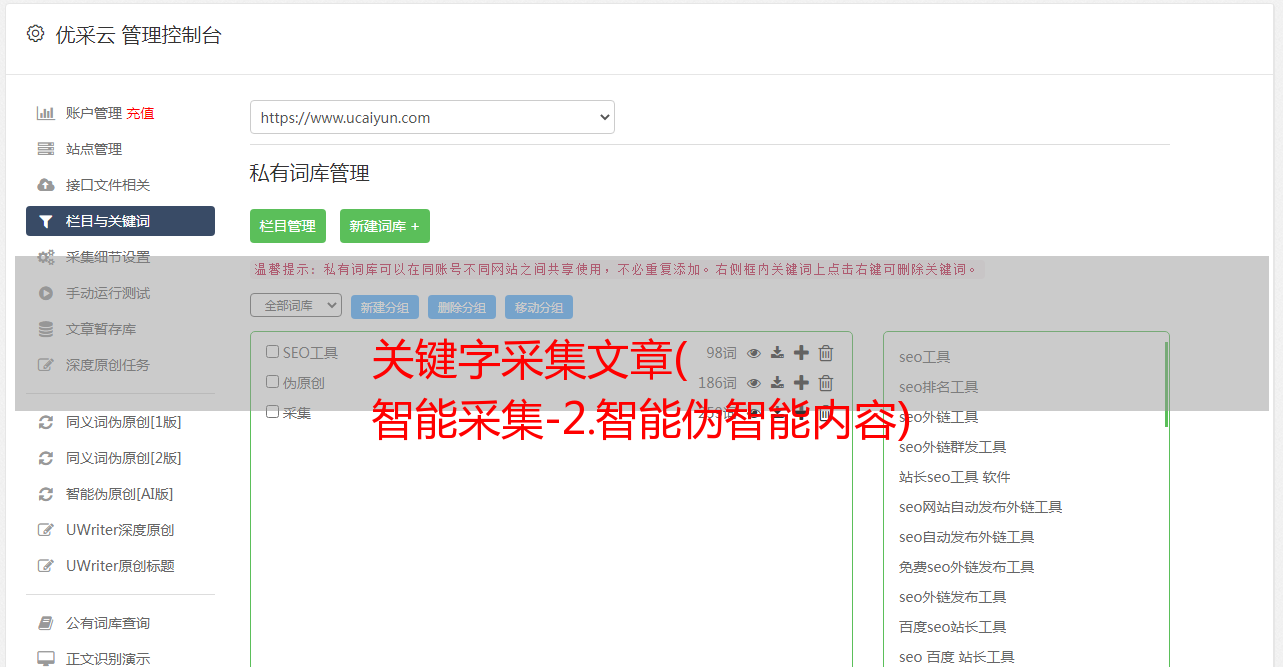Click the '98词' count for SEO工具
The width and height of the screenshot is (1283, 667).
(721, 352)
